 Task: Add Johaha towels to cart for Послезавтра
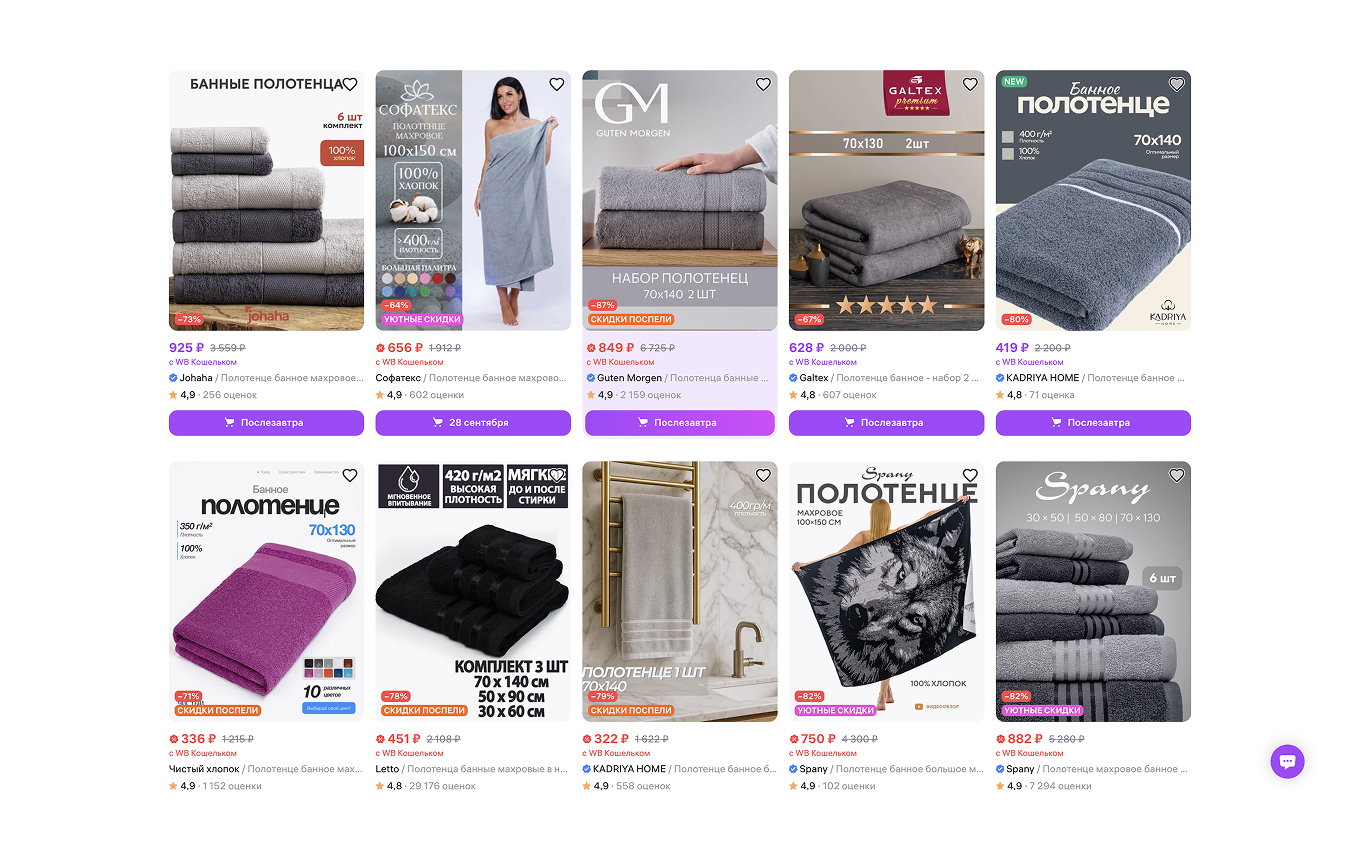[x=266, y=423]
